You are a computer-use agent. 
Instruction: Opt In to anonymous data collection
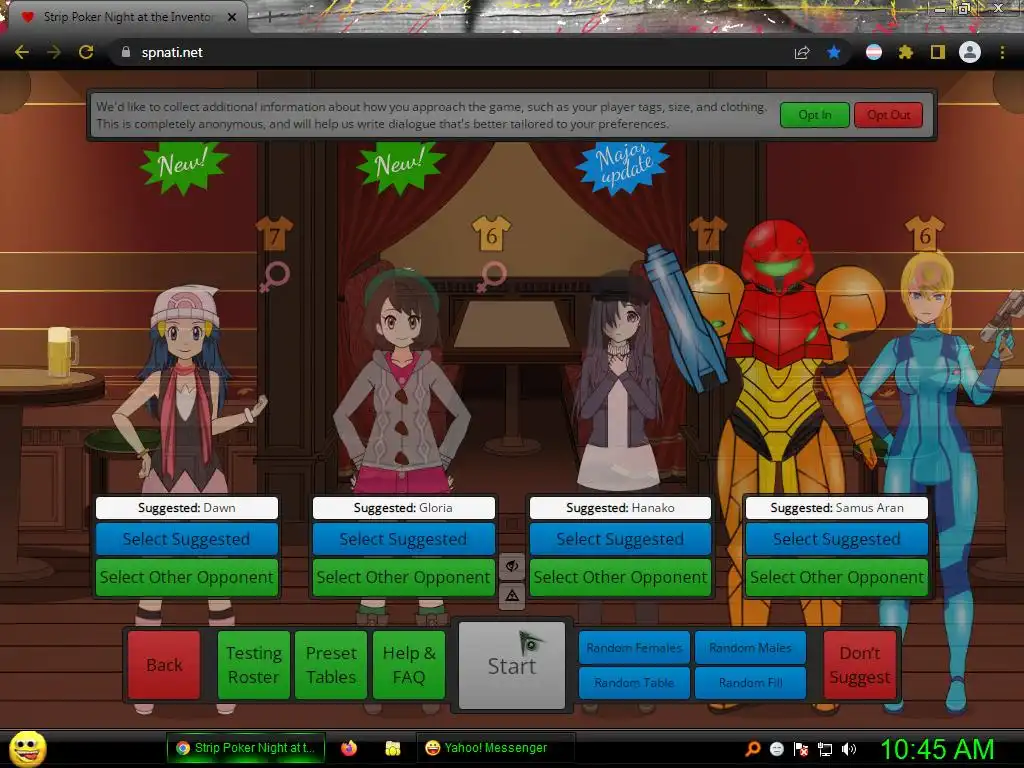click(x=814, y=115)
